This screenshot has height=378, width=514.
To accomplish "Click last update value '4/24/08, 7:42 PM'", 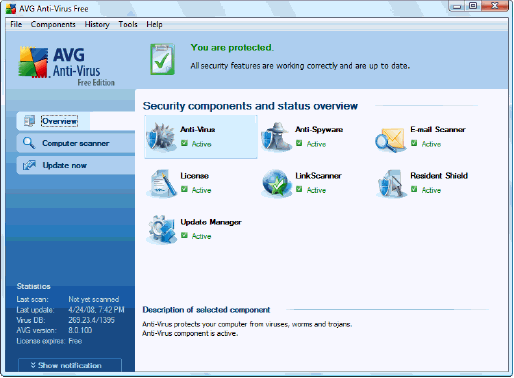I will [x=96, y=310].
